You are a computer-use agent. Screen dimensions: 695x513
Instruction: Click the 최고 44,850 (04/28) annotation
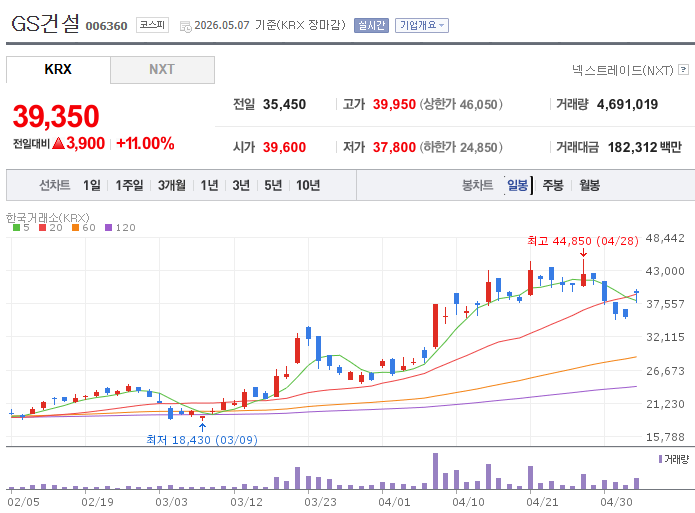pyautogui.click(x=583, y=241)
